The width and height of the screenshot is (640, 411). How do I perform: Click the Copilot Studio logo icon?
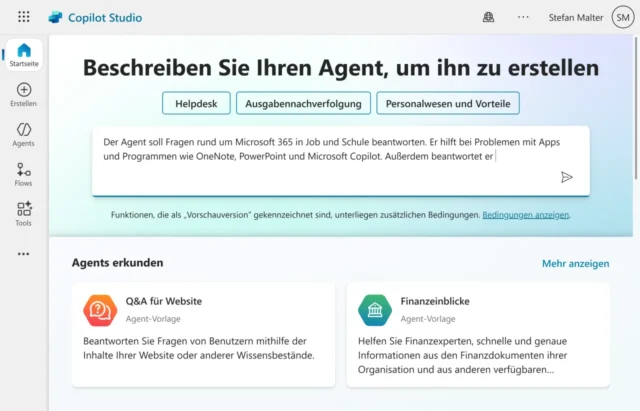(56, 17)
